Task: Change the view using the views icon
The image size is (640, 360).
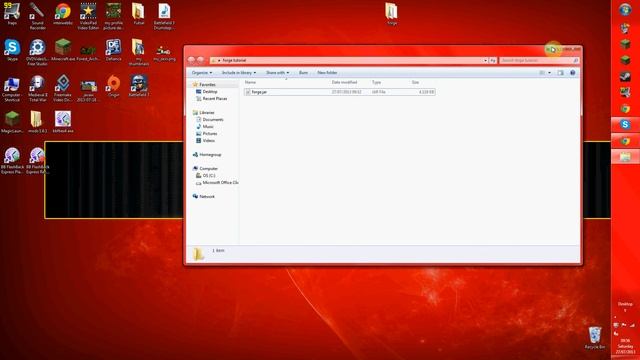Action: pyautogui.click(x=542, y=73)
